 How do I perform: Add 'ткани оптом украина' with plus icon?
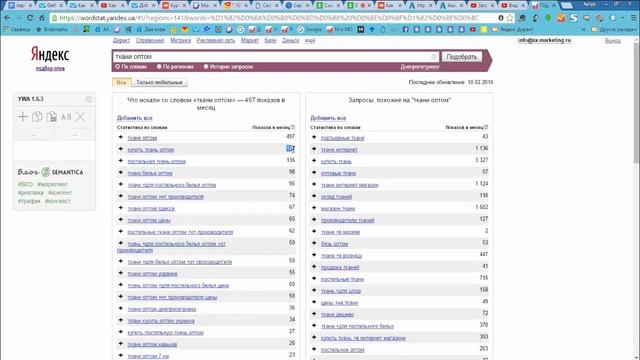pyautogui.click(x=120, y=273)
